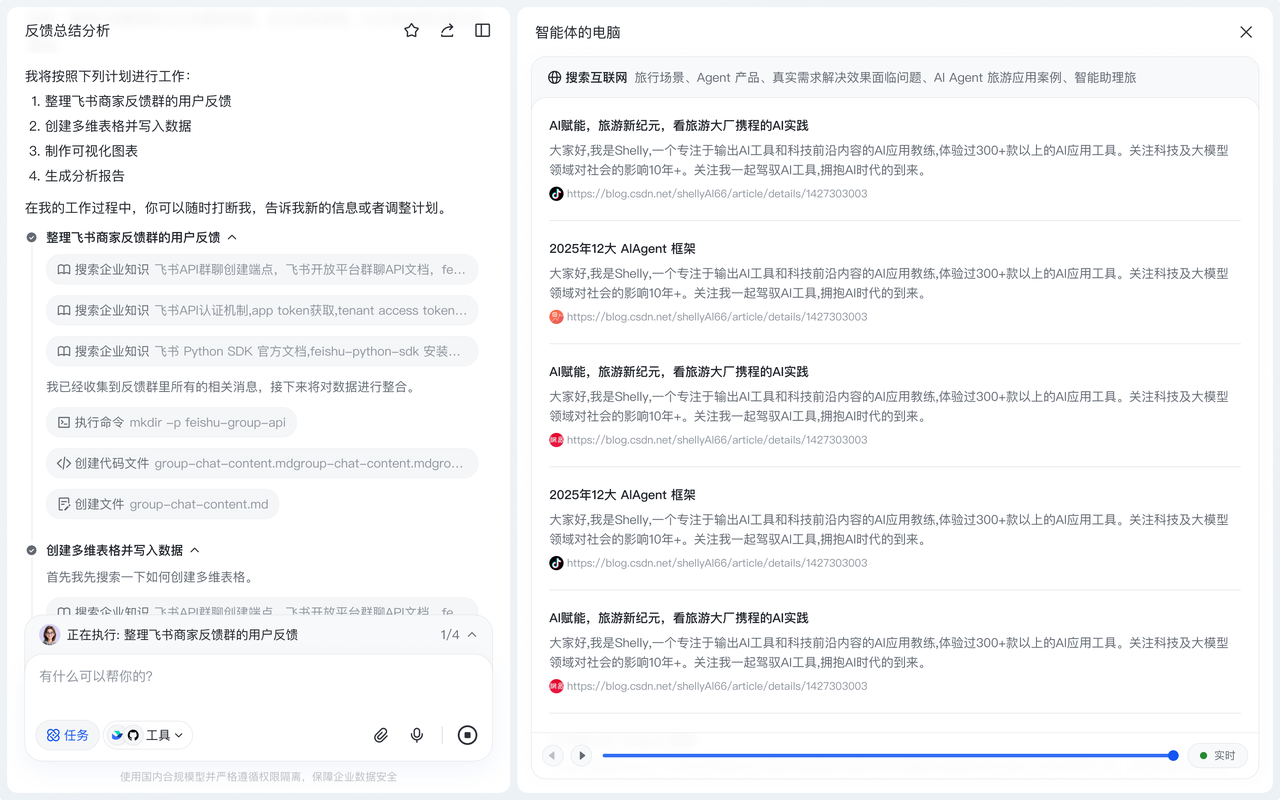Toggle the side panel layout icon

click(483, 31)
